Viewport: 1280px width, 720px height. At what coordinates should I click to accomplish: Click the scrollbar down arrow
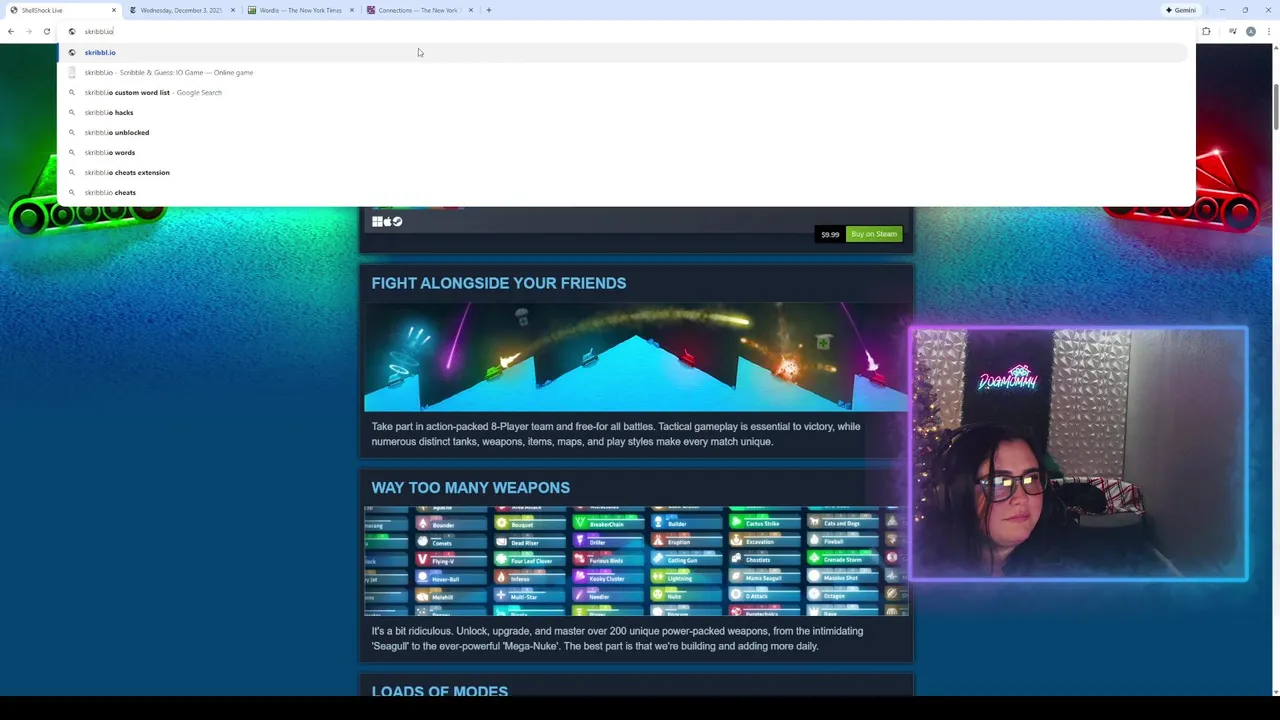pyautogui.click(x=1275, y=691)
